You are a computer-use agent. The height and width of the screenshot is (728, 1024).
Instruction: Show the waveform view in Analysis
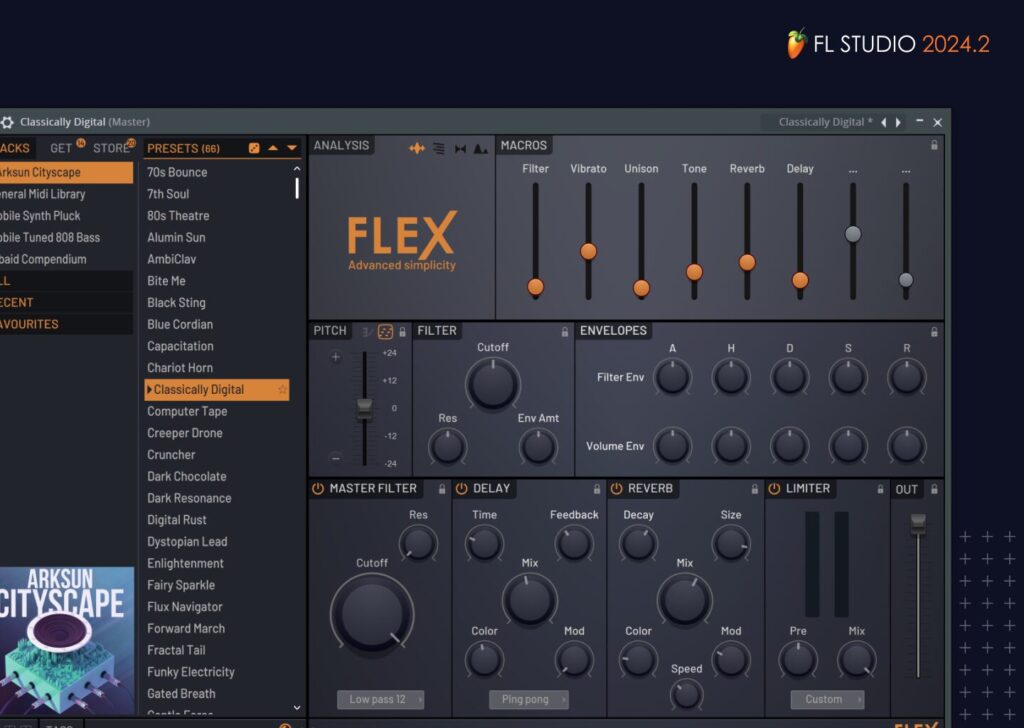(417, 148)
